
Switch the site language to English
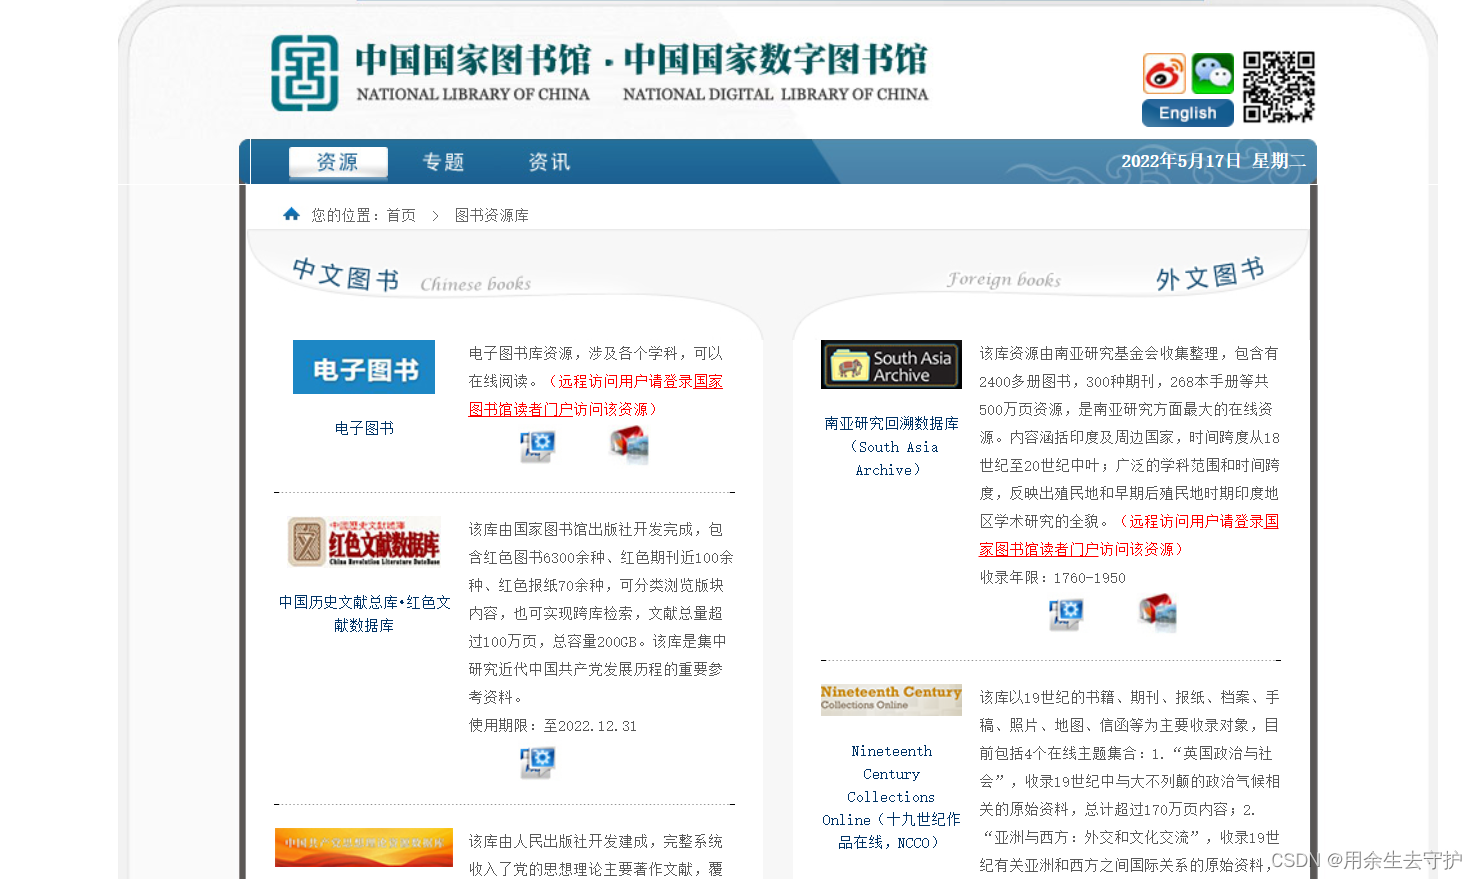pos(1188,113)
